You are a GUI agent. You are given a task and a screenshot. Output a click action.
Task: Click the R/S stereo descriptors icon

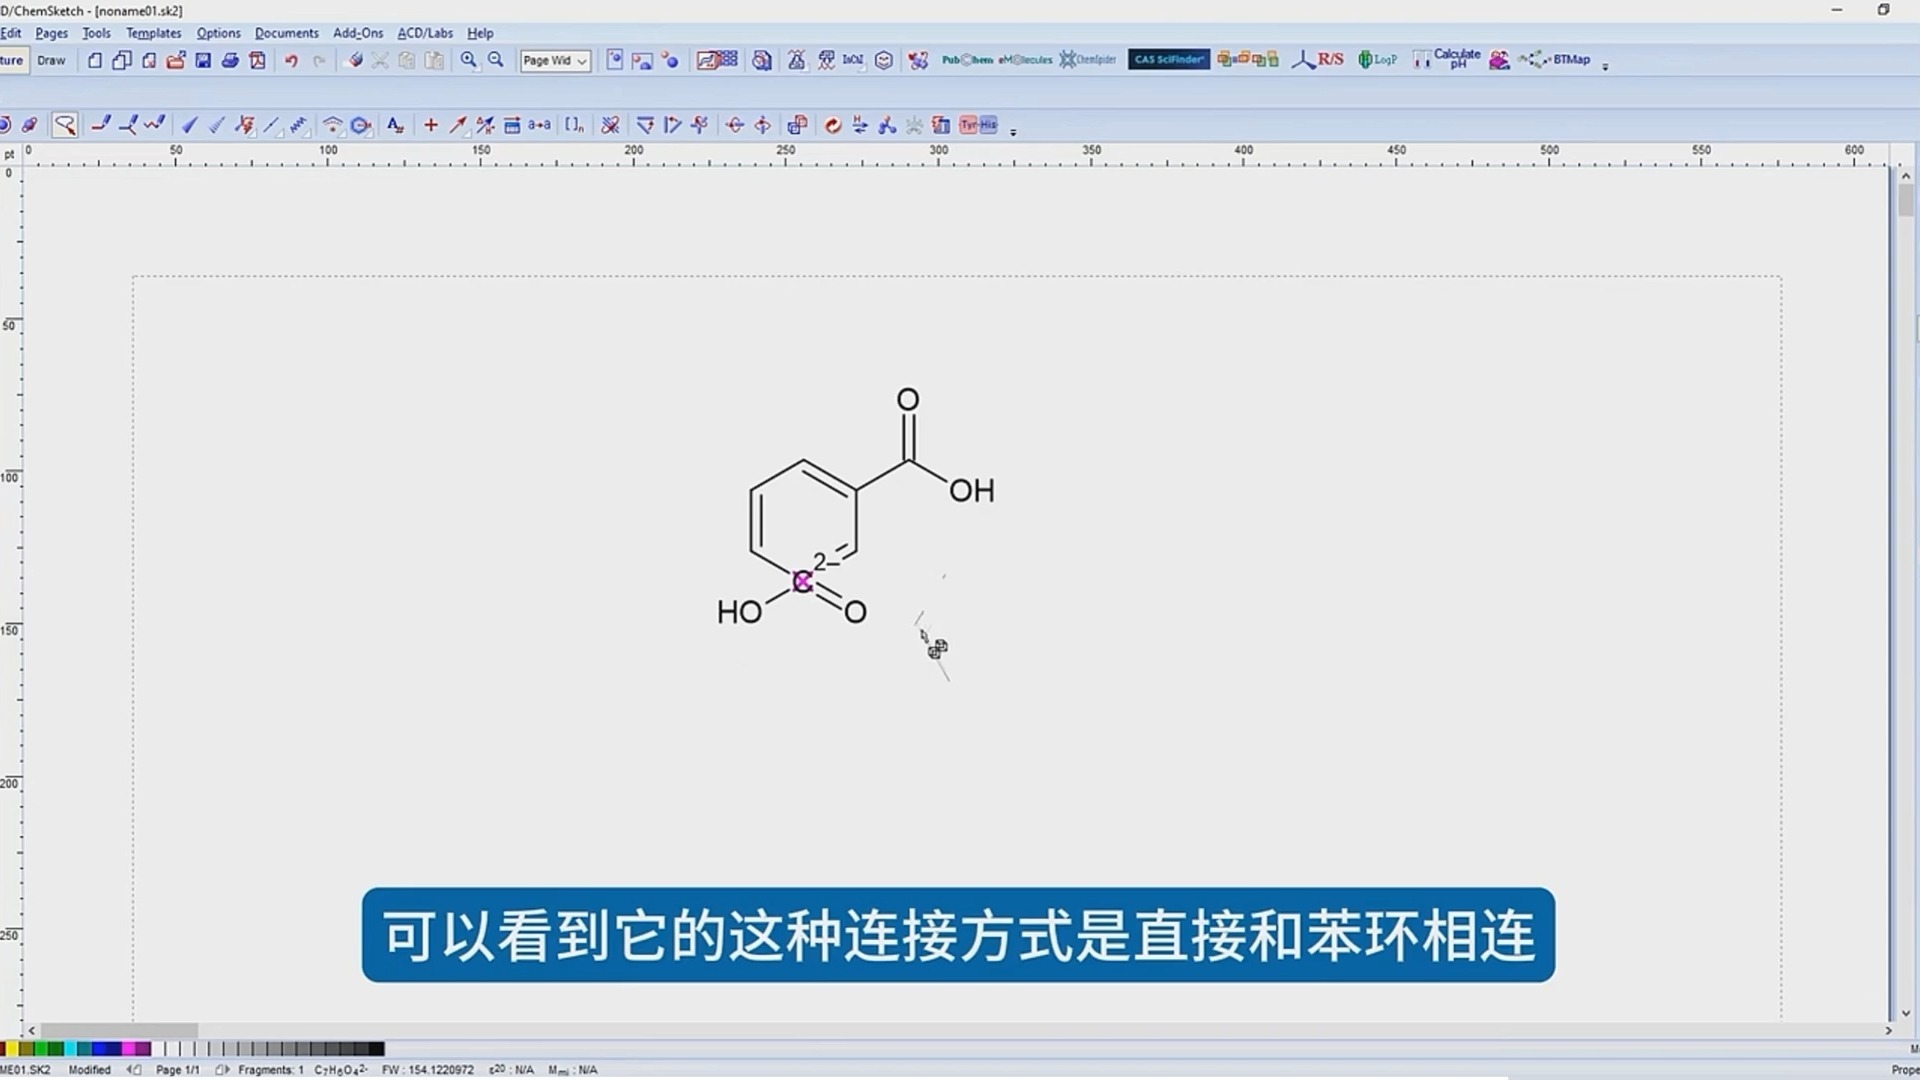click(1318, 60)
